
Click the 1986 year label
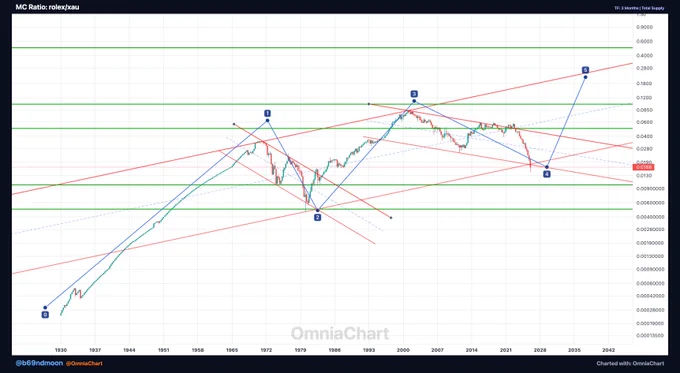pyautogui.click(x=334, y=350)
